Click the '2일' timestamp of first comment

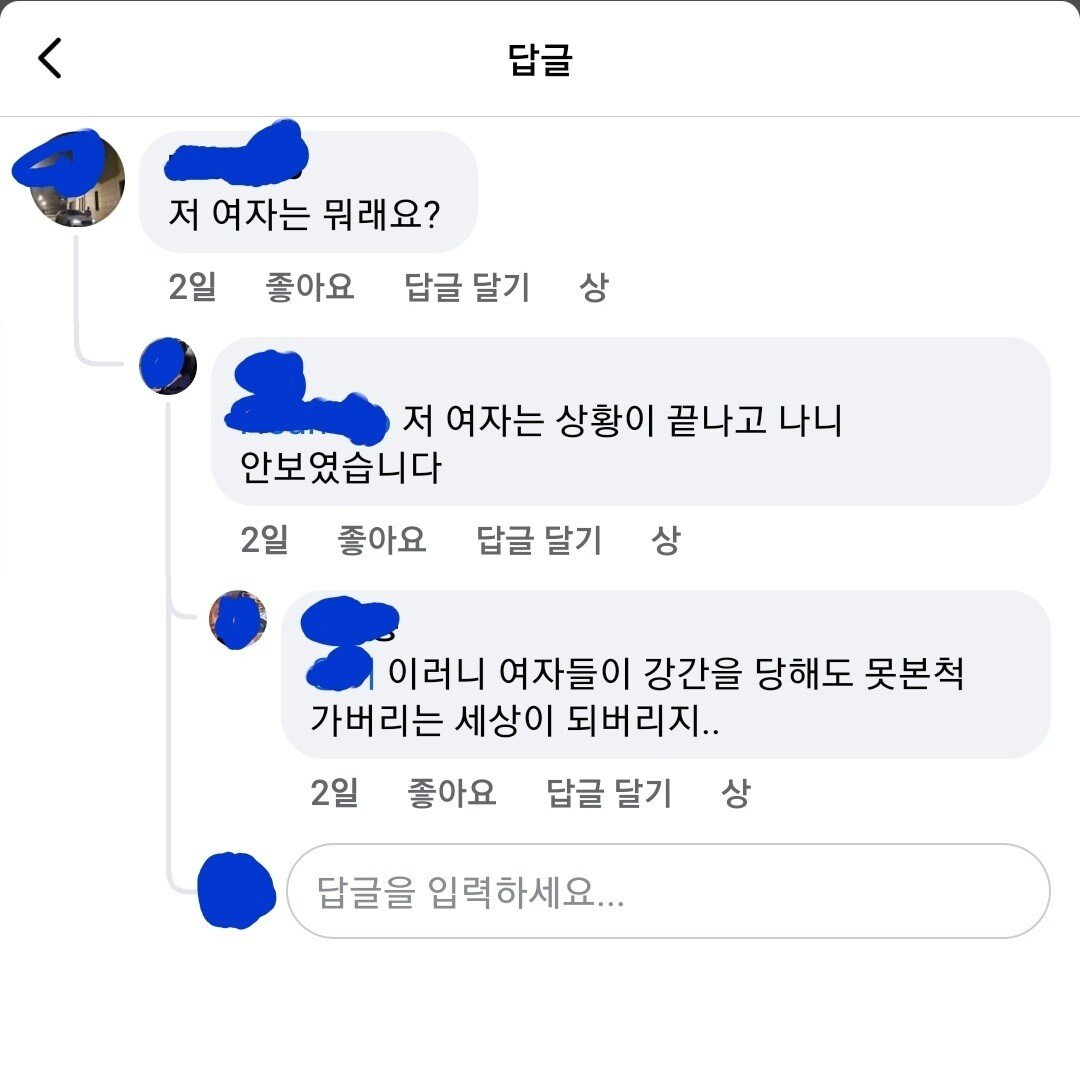[192, 287]
